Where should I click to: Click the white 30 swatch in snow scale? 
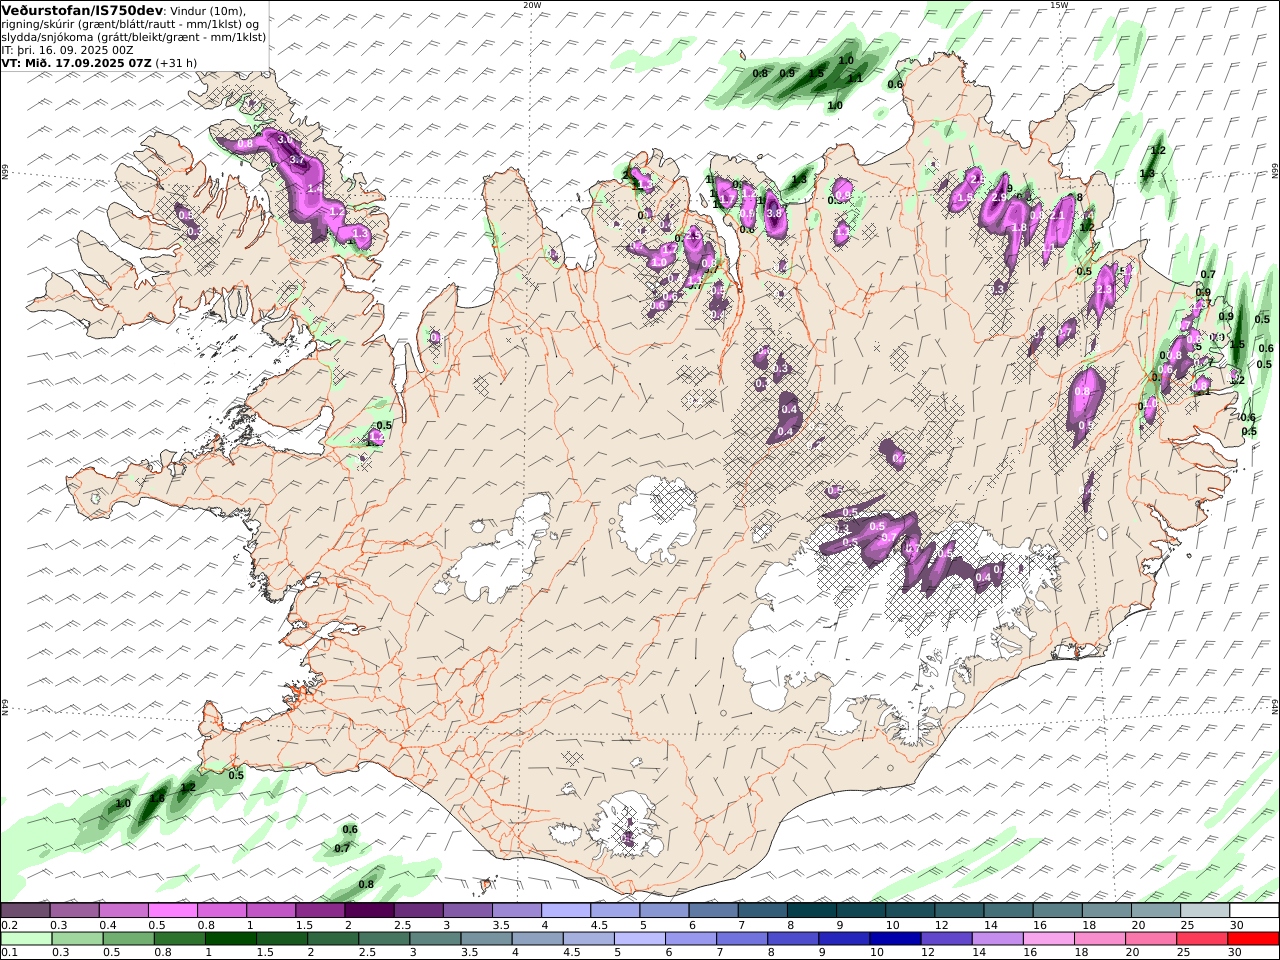1253,911
